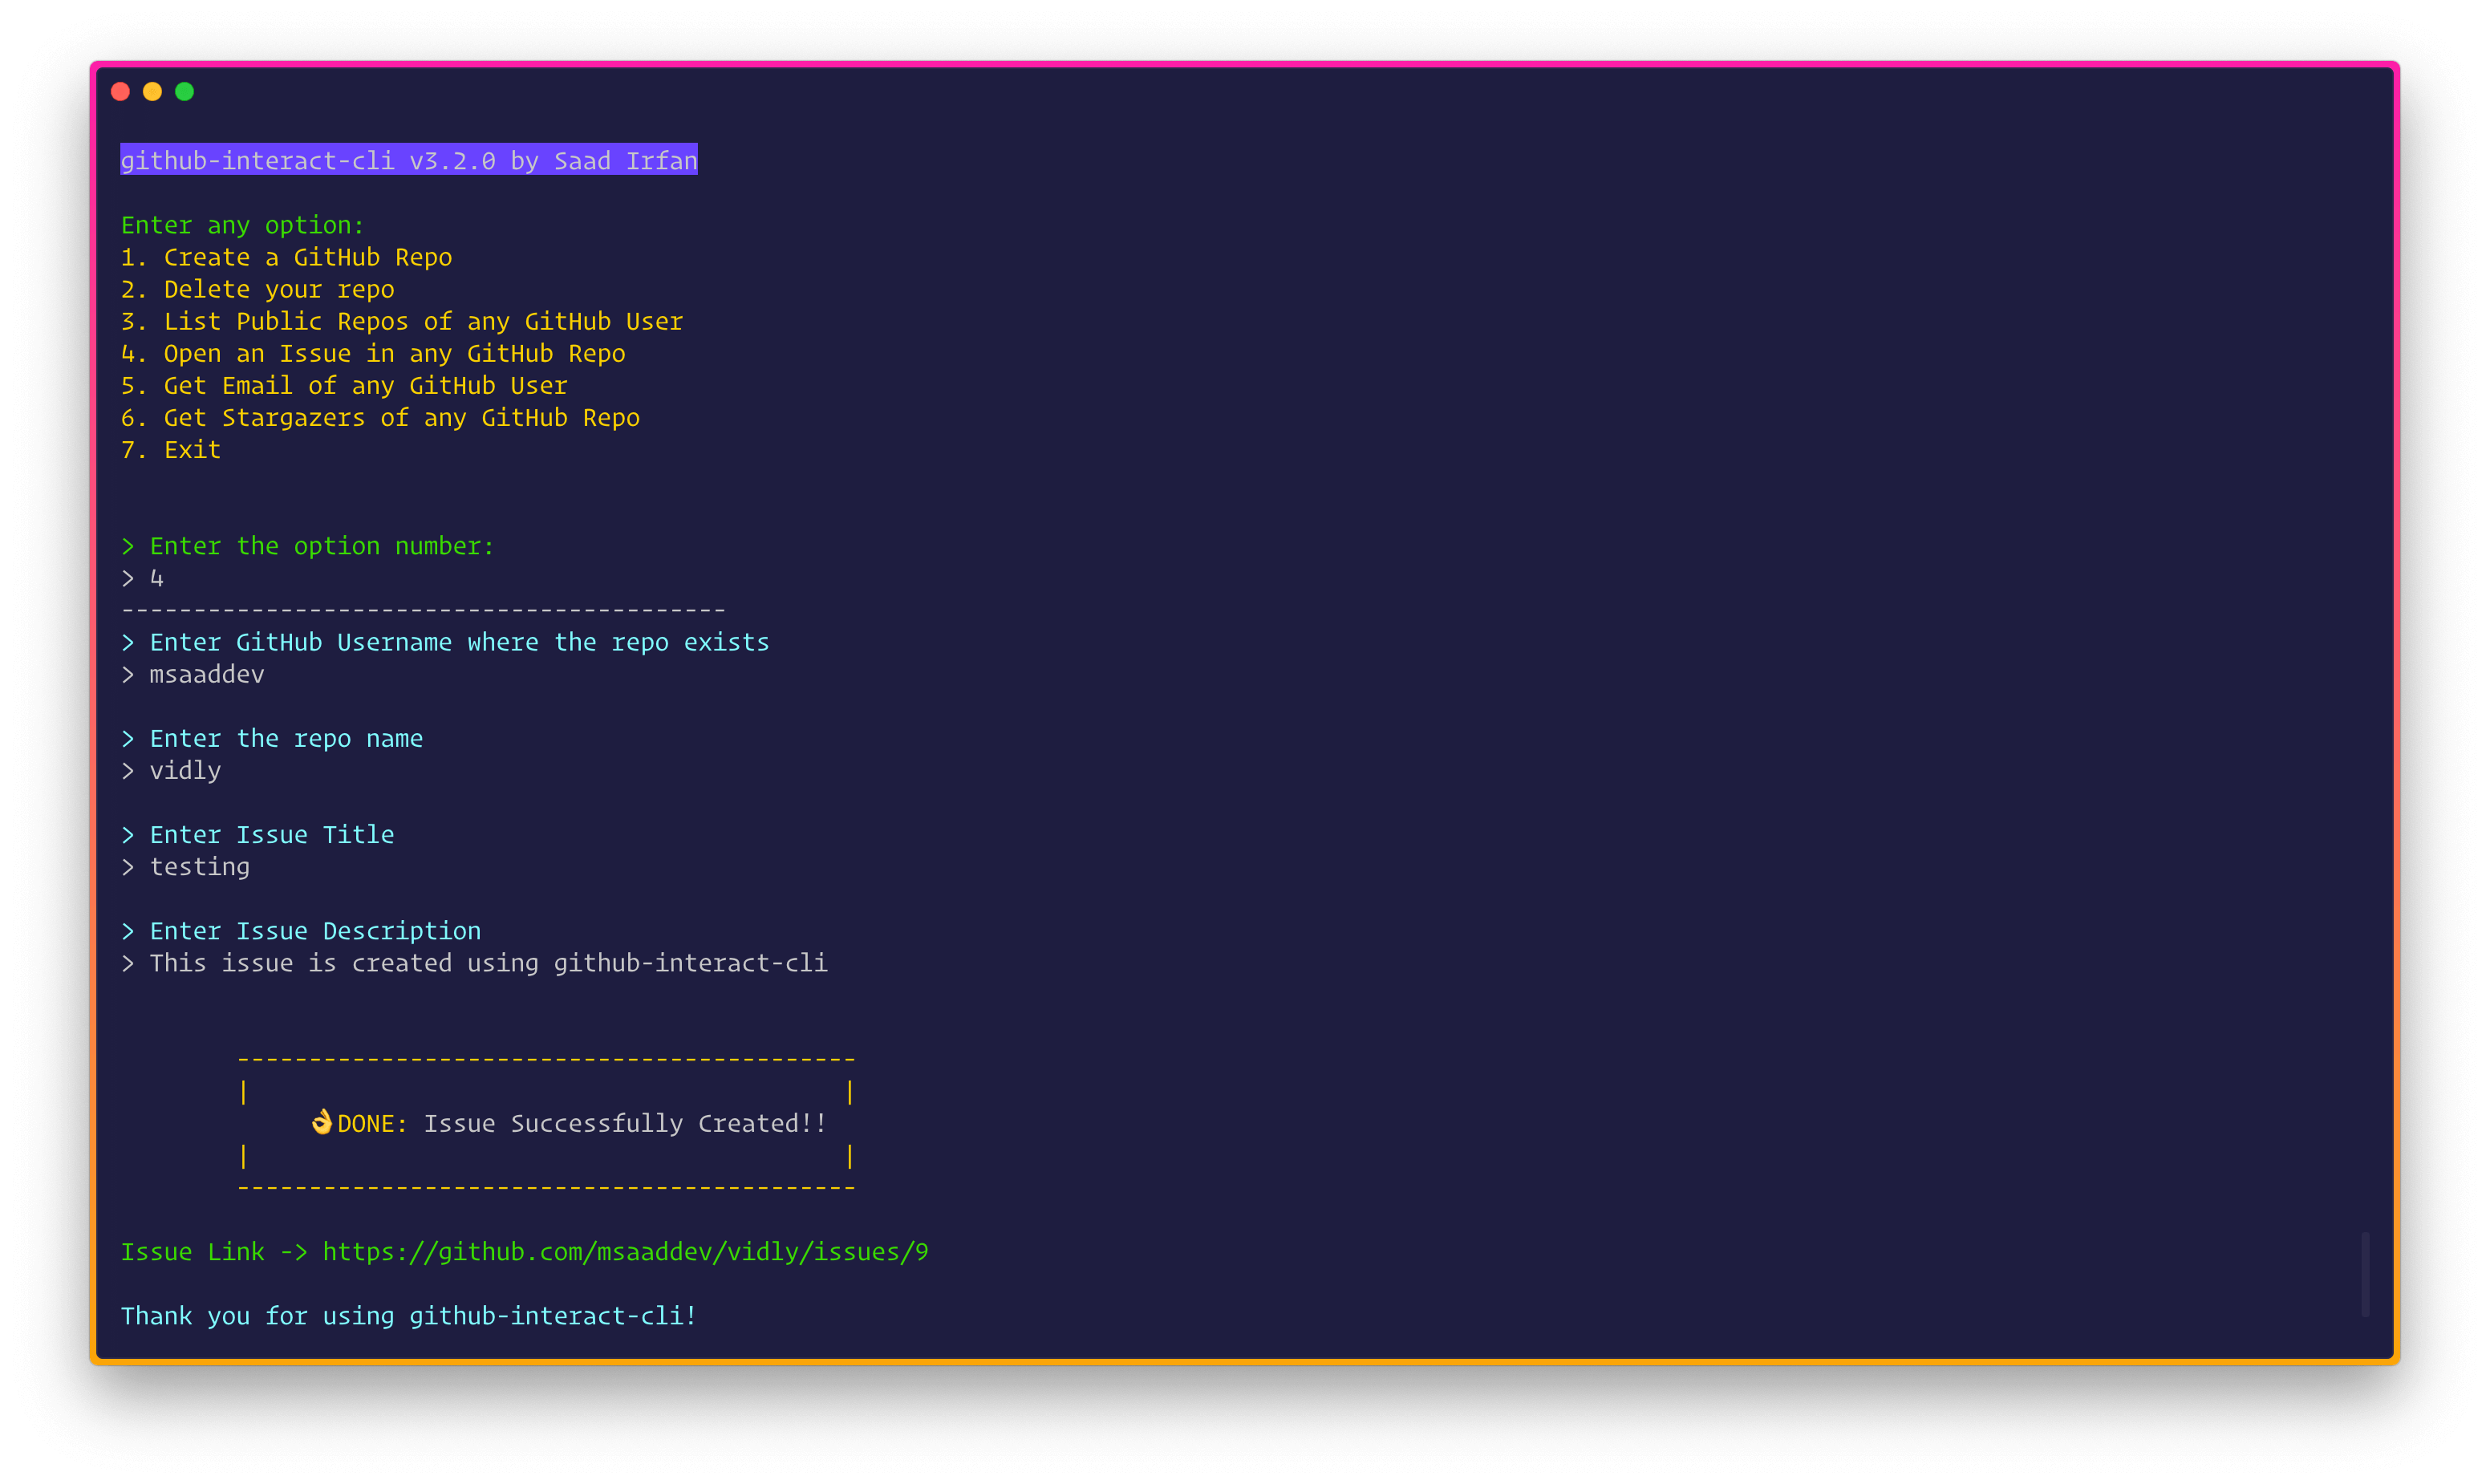Screen dimensions: 2490x1484
Task: Click the entered issue title testing
Action: pyautogui.click(x=199, y=867)
